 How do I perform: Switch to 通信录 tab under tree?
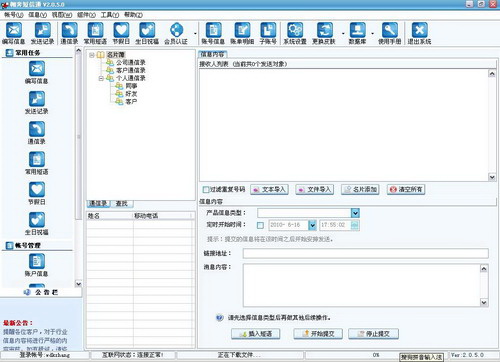point(99,203)
